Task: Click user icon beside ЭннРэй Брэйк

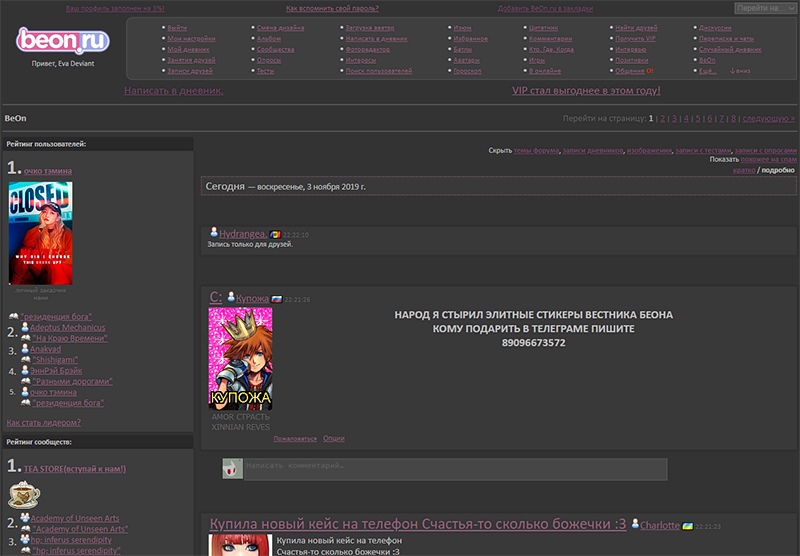Action: [x=25, y=370]
